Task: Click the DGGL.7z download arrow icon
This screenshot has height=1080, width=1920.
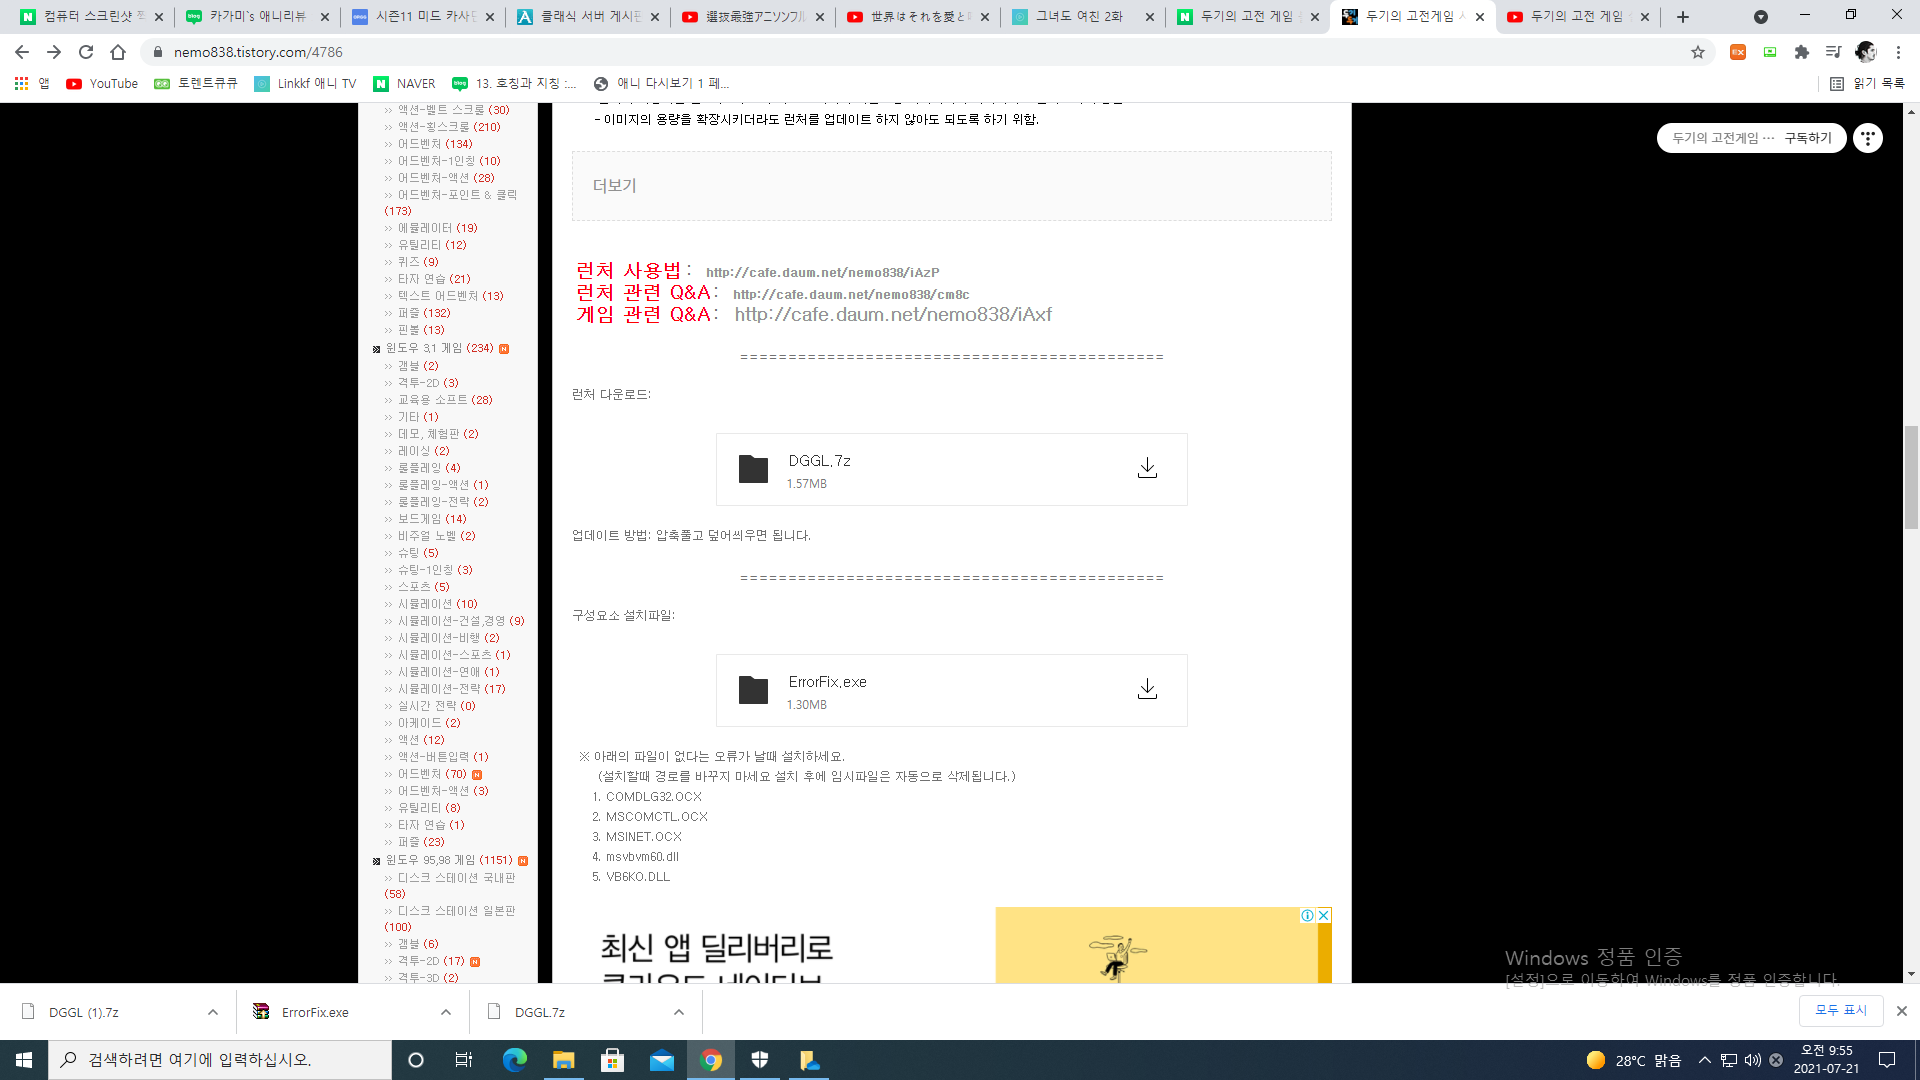Action: (x=1147, y=468)
